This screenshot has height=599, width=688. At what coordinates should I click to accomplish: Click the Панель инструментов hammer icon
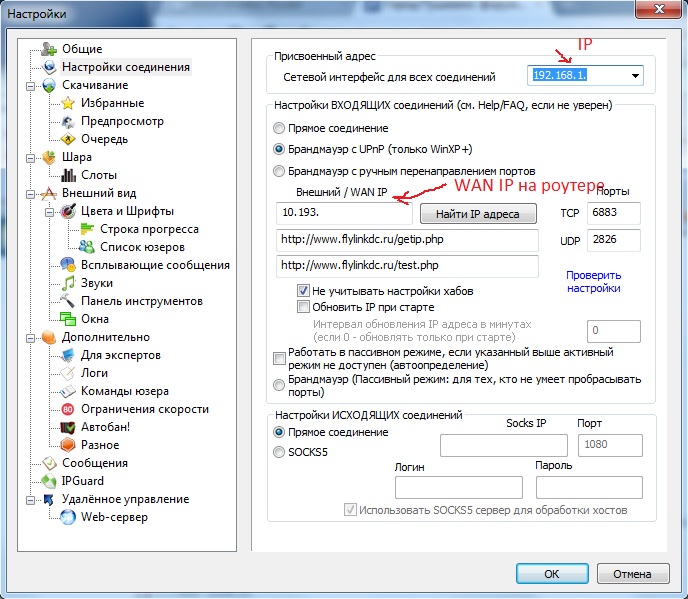click(67, 301)
